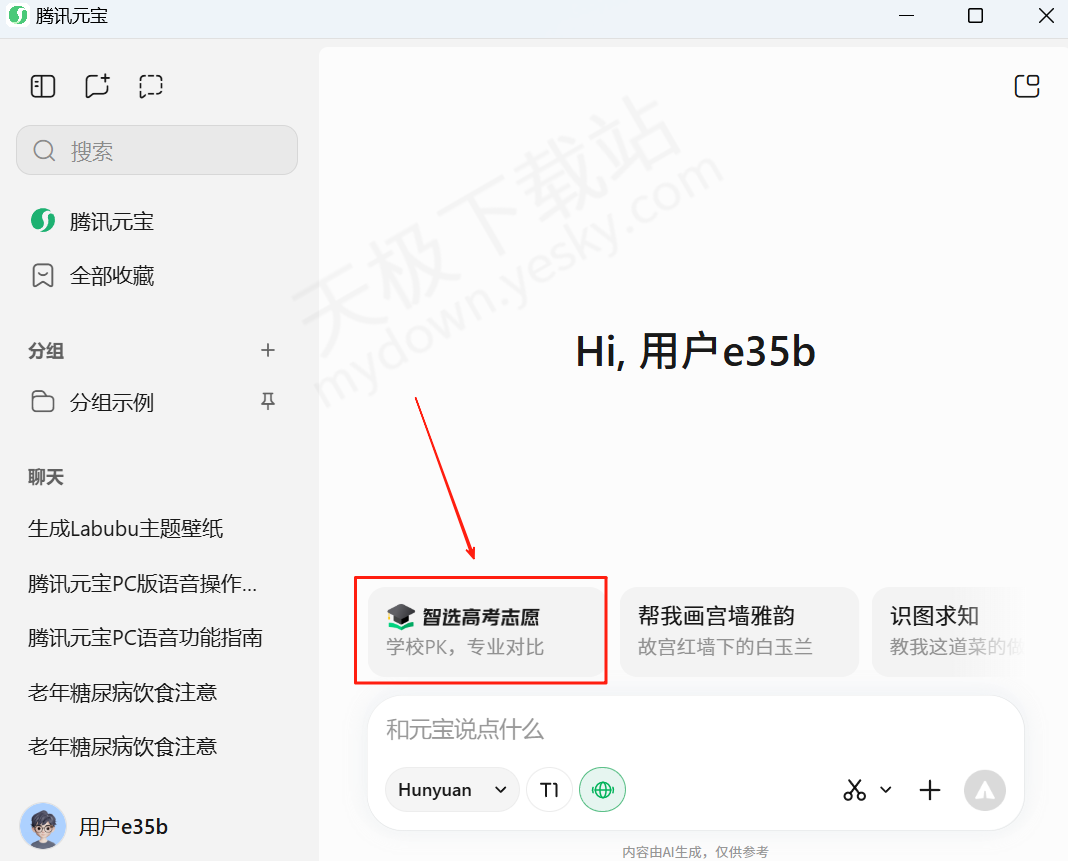Viewport: 1068px width, 861px height.
Task: Click the scissors screenshot tool icon
Action: 854,790
